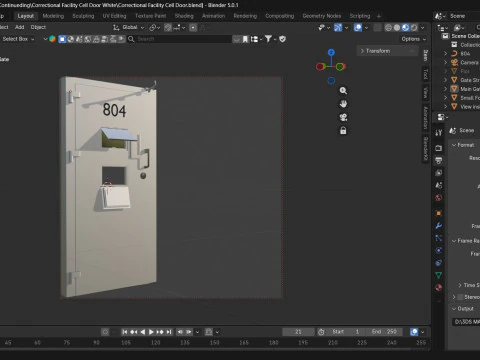Open the Select Box tool dropdown
This screenshot has height=360, width=480.
click(x=18, y=39)
